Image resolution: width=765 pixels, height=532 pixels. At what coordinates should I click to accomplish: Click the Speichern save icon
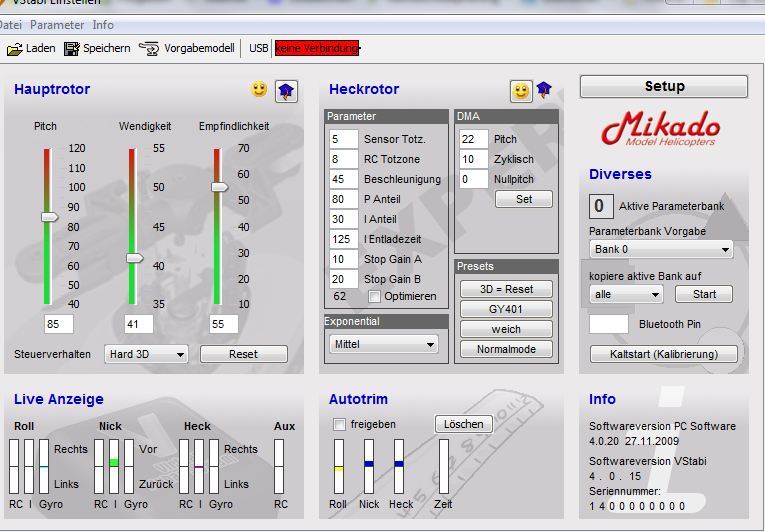pyautogui.click(x=72, y=49)
